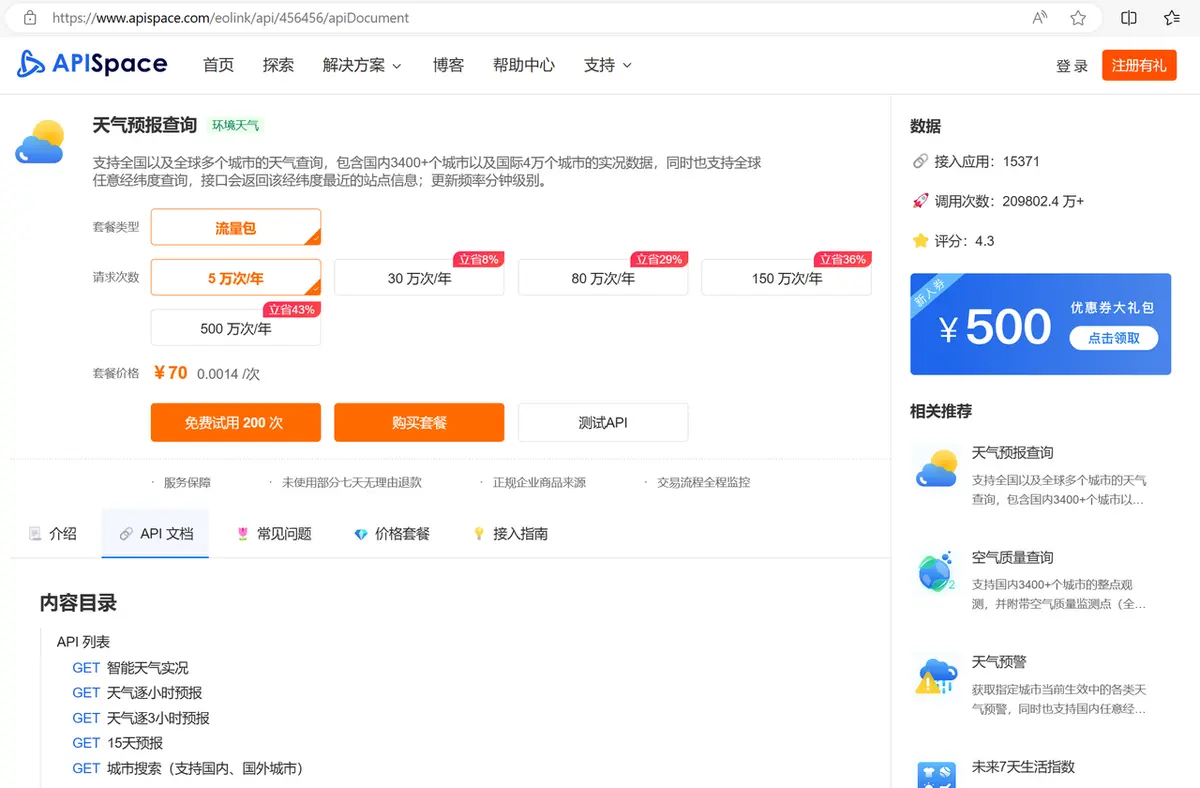The width and height of the screenshot is (1200, 788).
Task: Switch to the 介绍 tab
Action: click(x=53, y=534)
